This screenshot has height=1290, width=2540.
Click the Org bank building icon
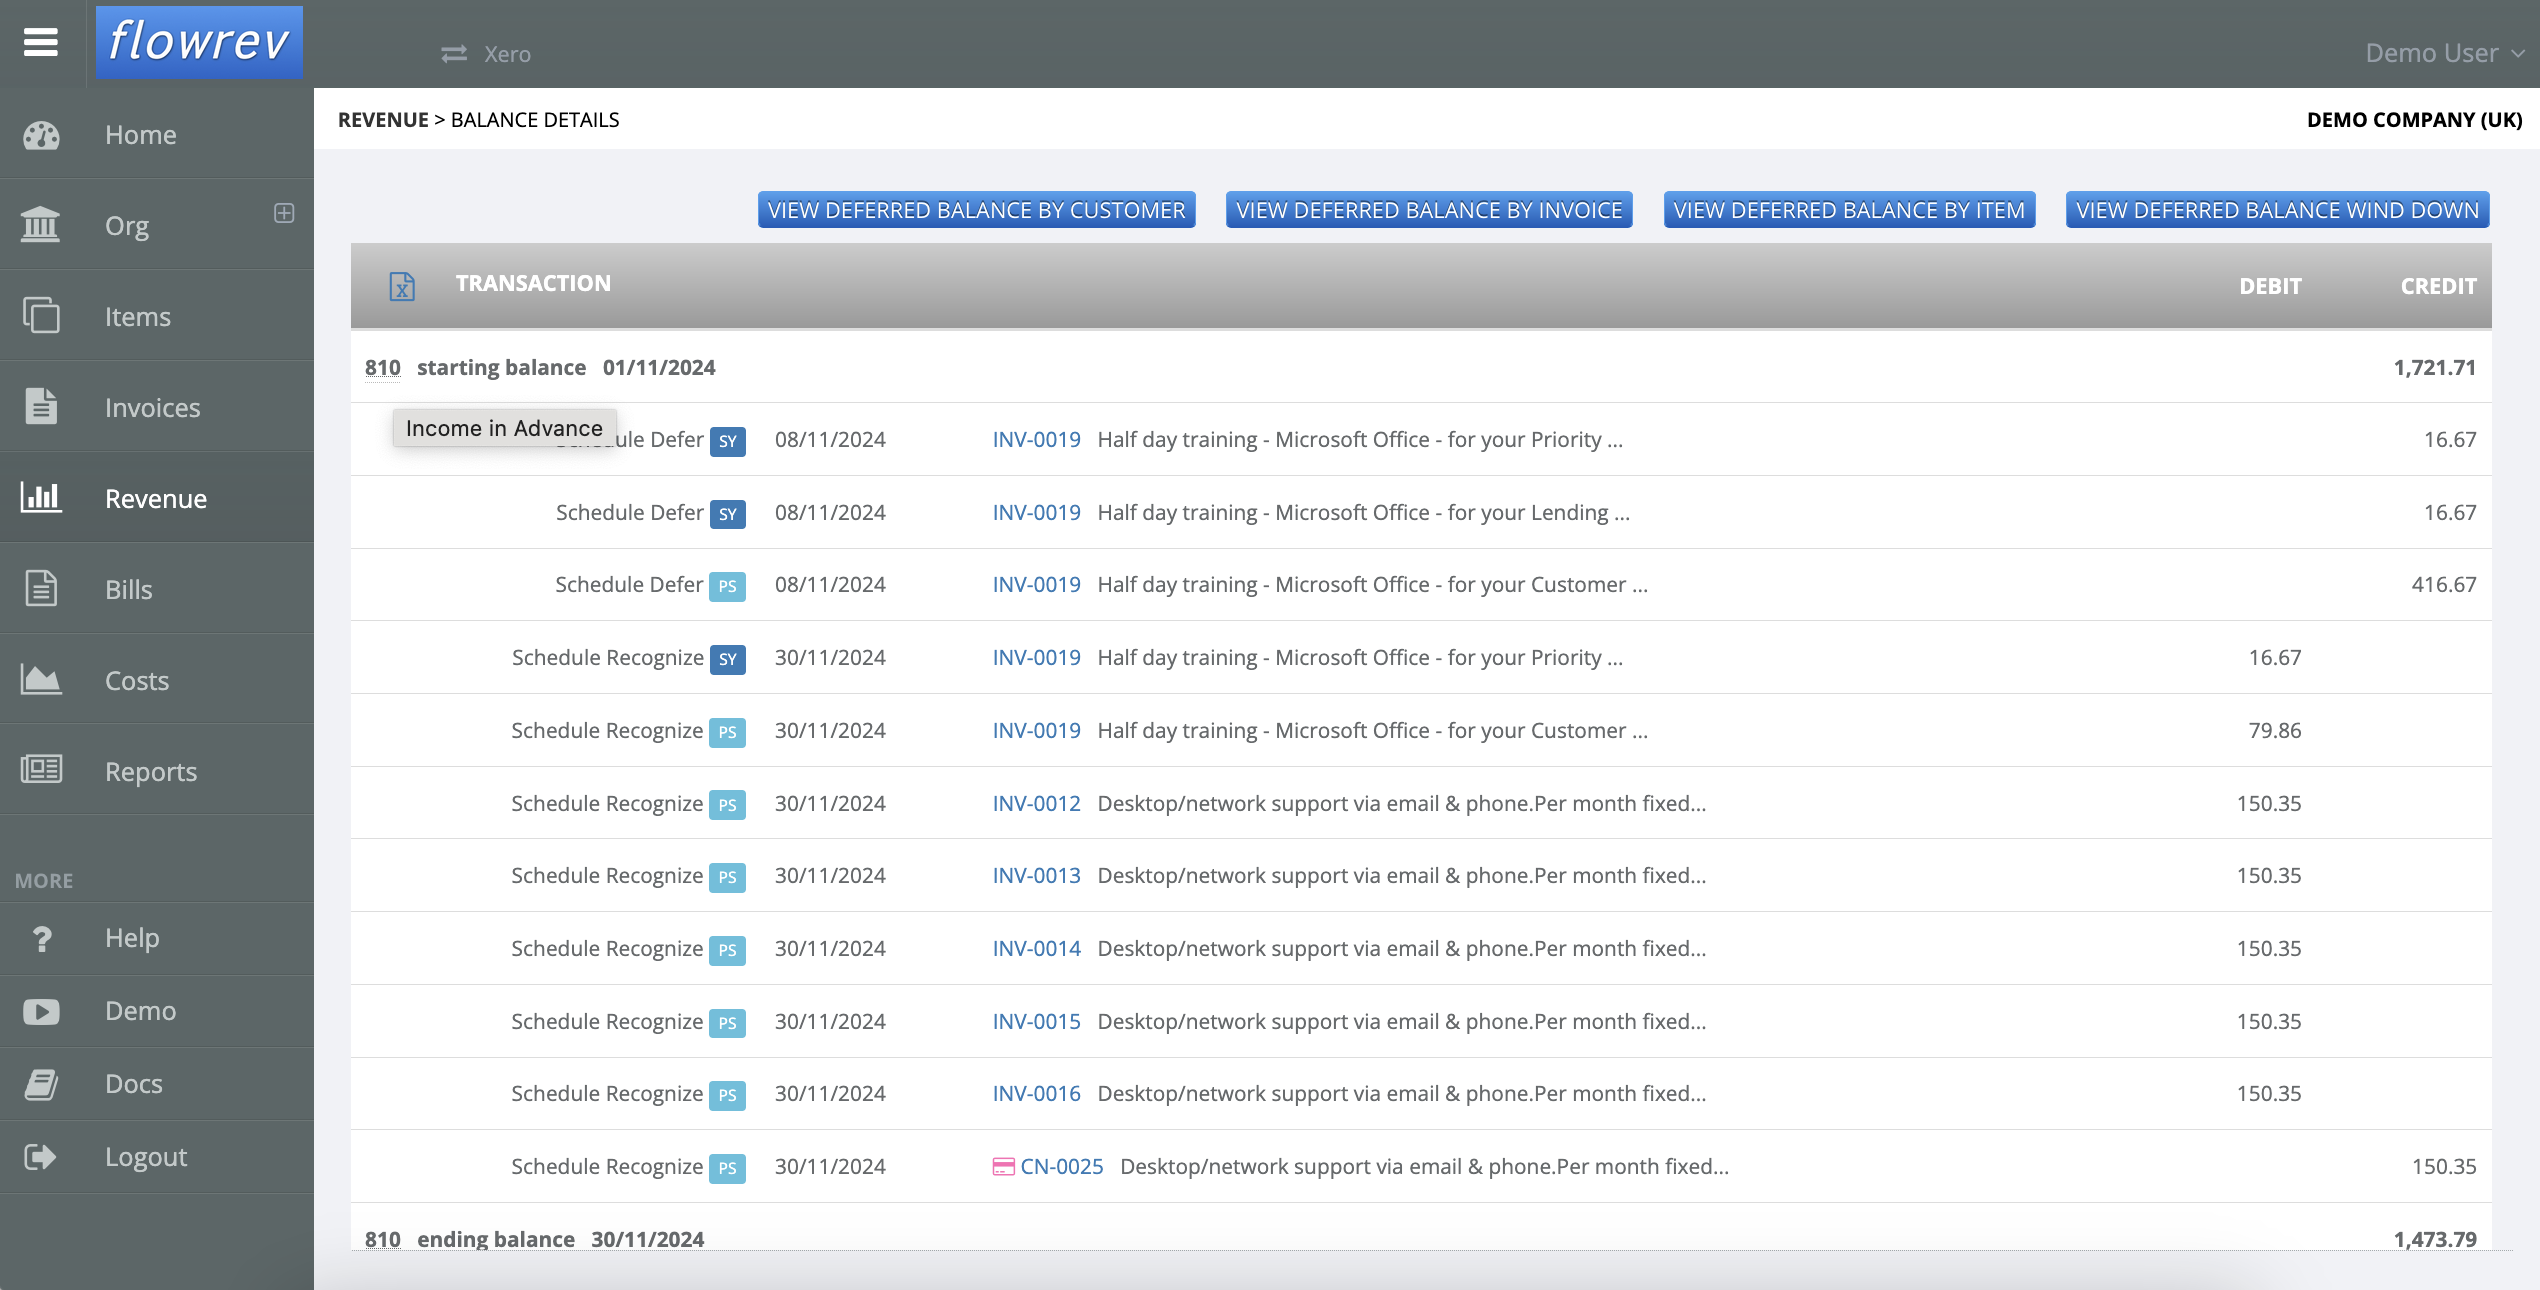pyautogui.click(x=41, y=224)
